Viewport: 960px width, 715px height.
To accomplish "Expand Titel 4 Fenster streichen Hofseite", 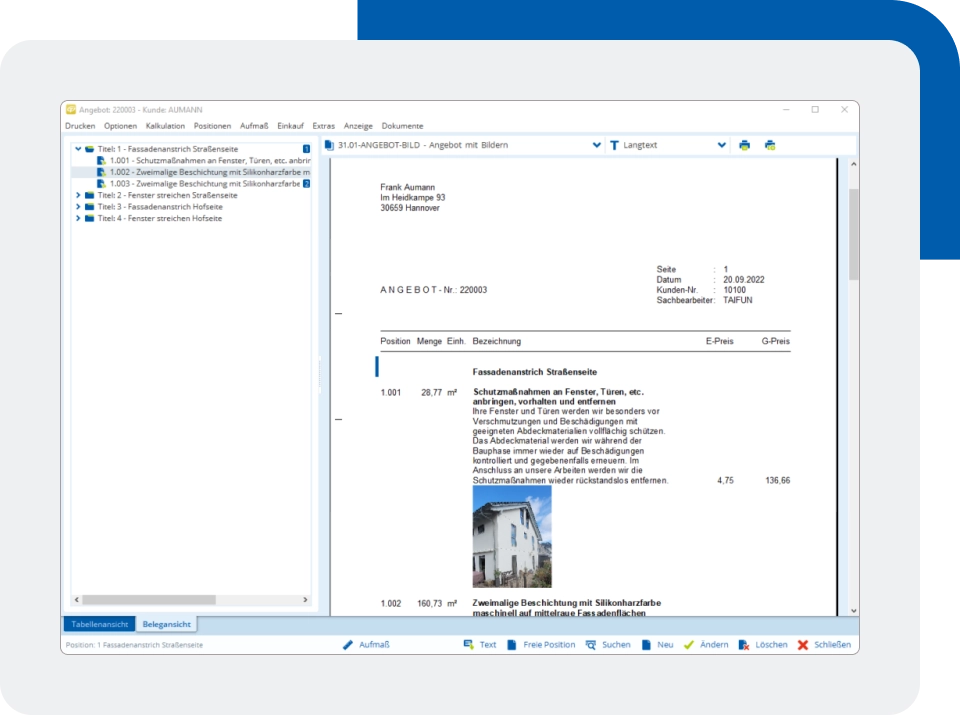I will click(x=78, y=218).
